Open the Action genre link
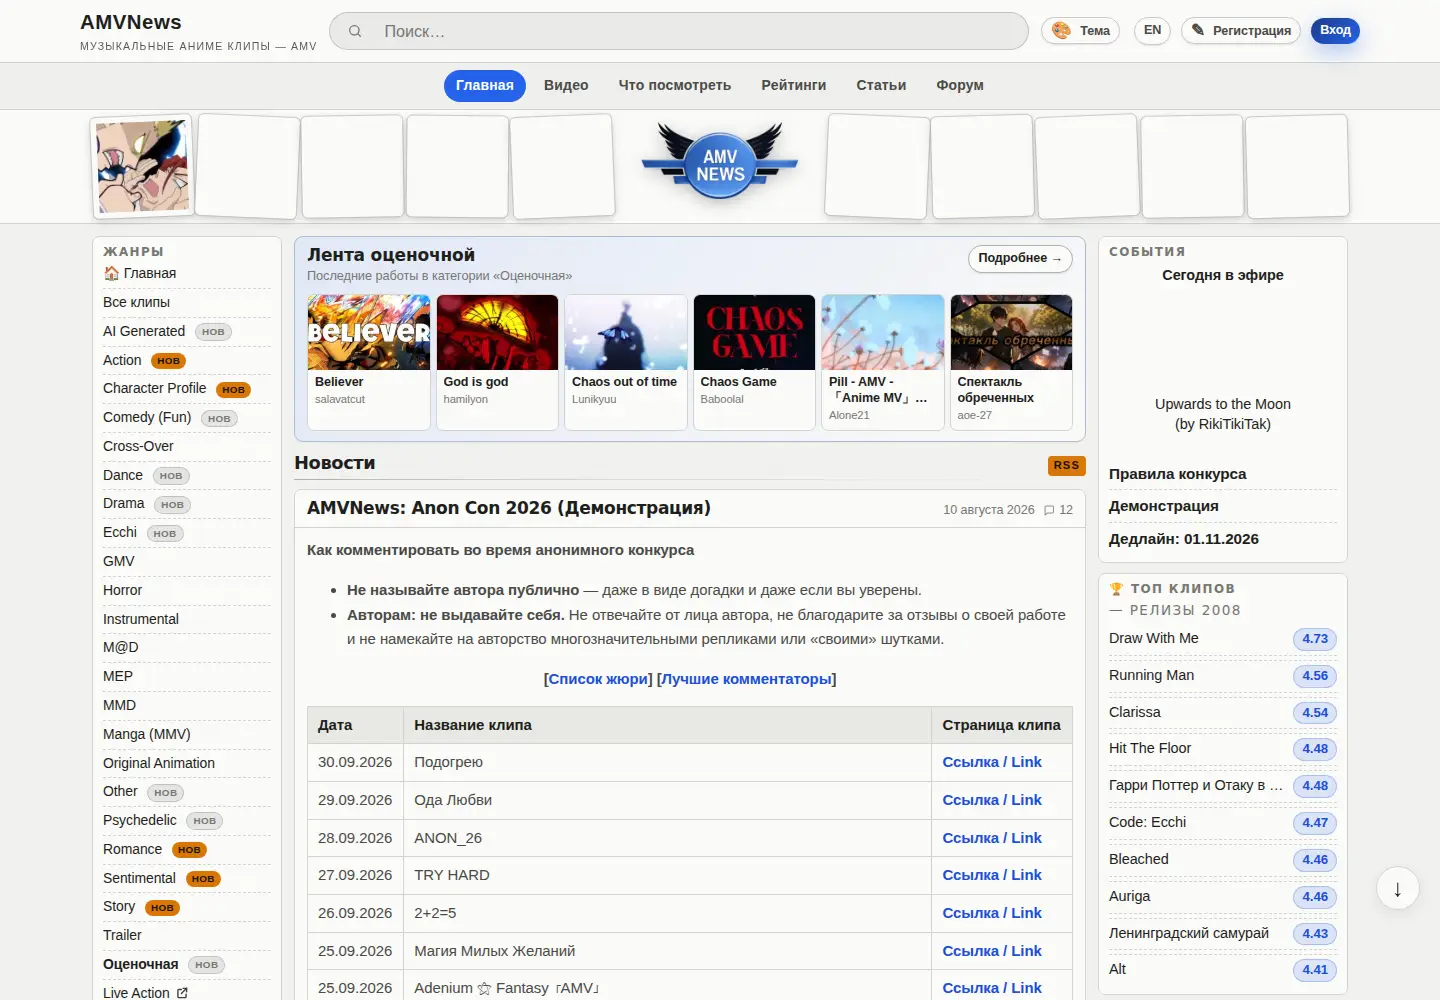1440x1000 pixels. [122, 360]
